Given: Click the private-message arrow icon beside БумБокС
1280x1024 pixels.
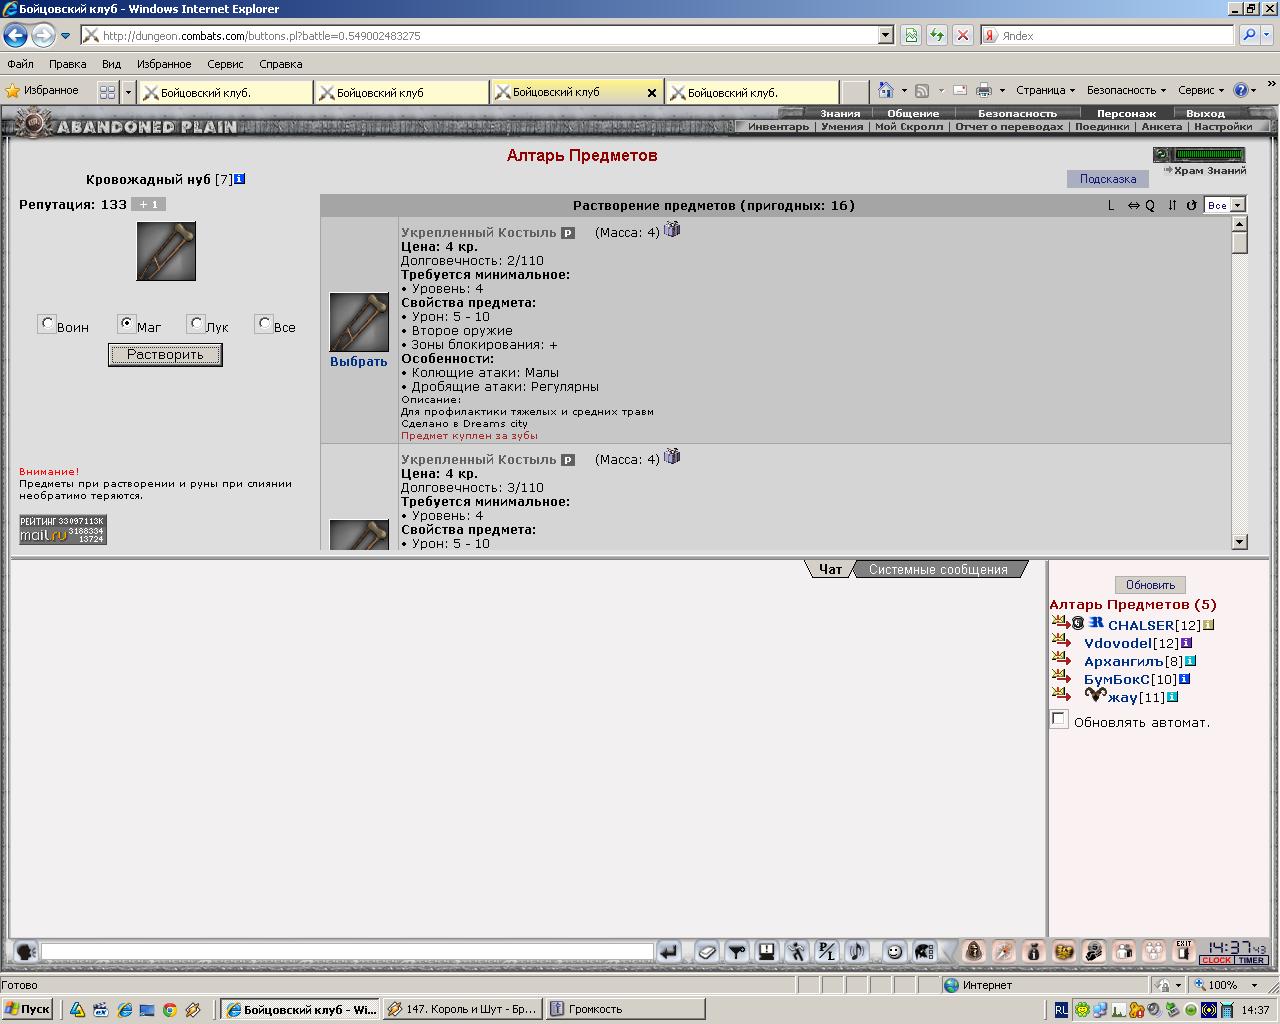Looking at the screenshot, I should (x=1061, y=677).
